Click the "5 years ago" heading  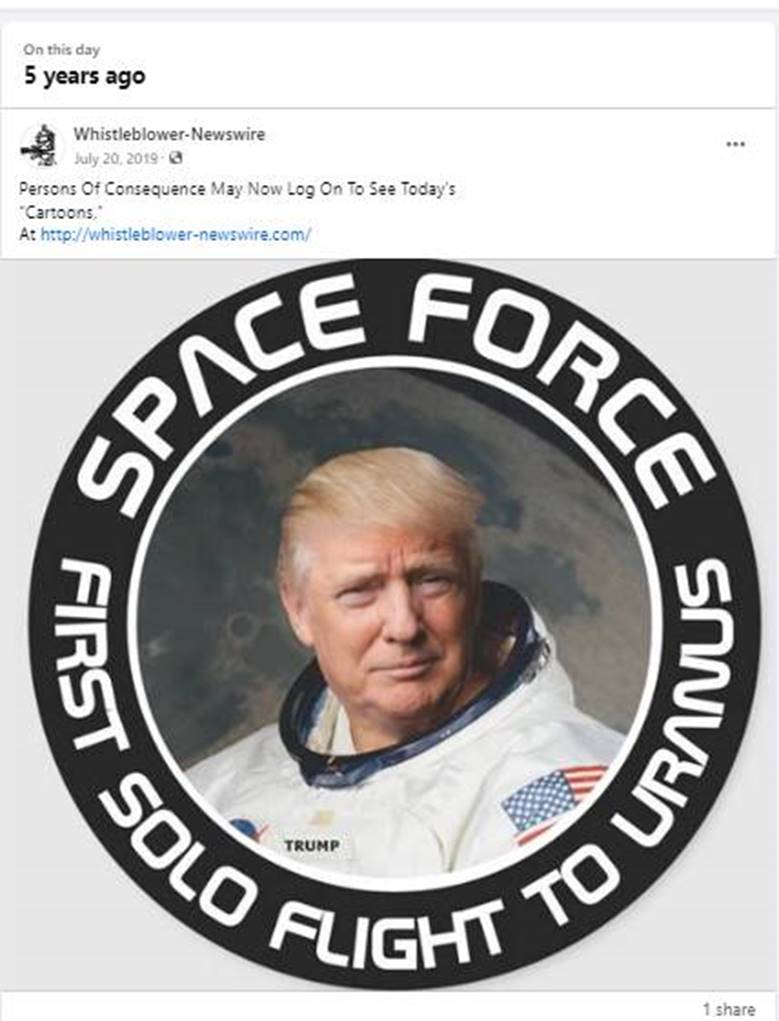pyautogui.click(x=85, y=76)
